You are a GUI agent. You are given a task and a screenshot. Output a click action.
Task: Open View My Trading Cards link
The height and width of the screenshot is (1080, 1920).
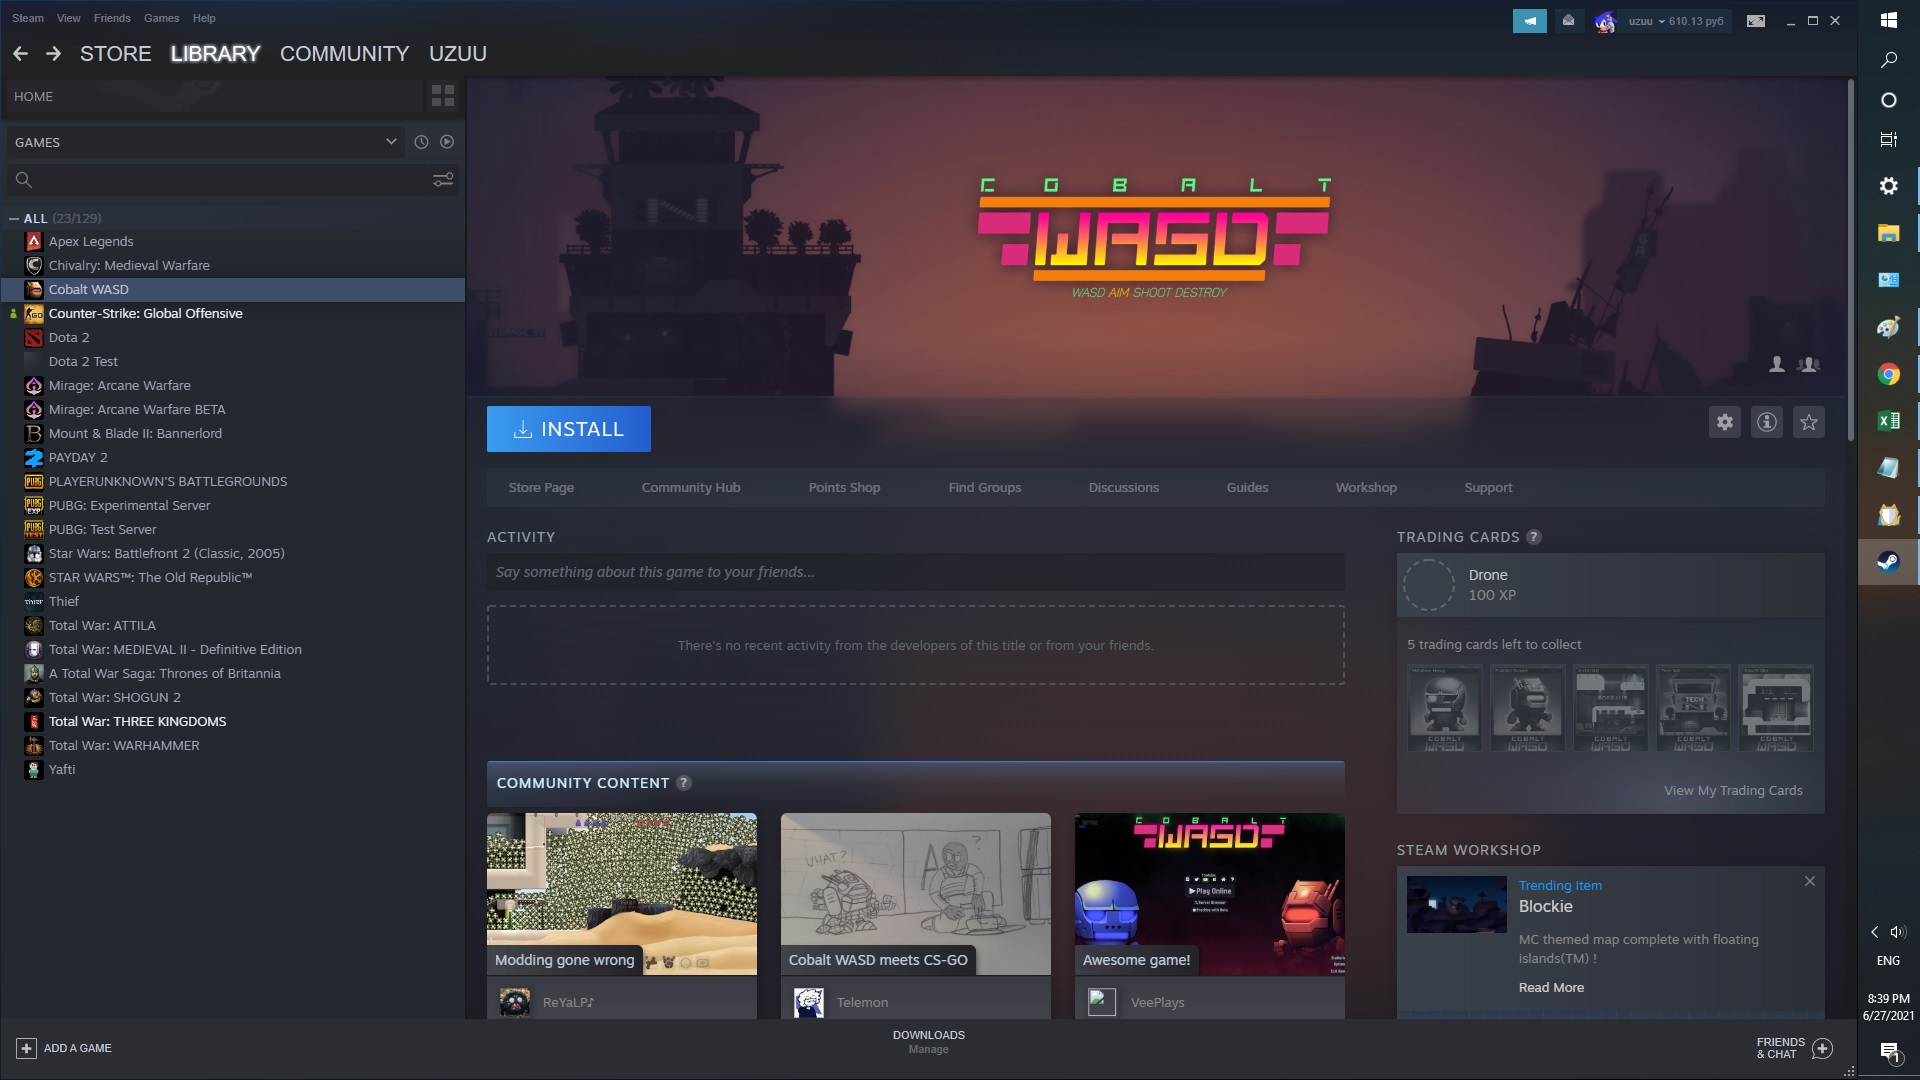click(1732, 790)
